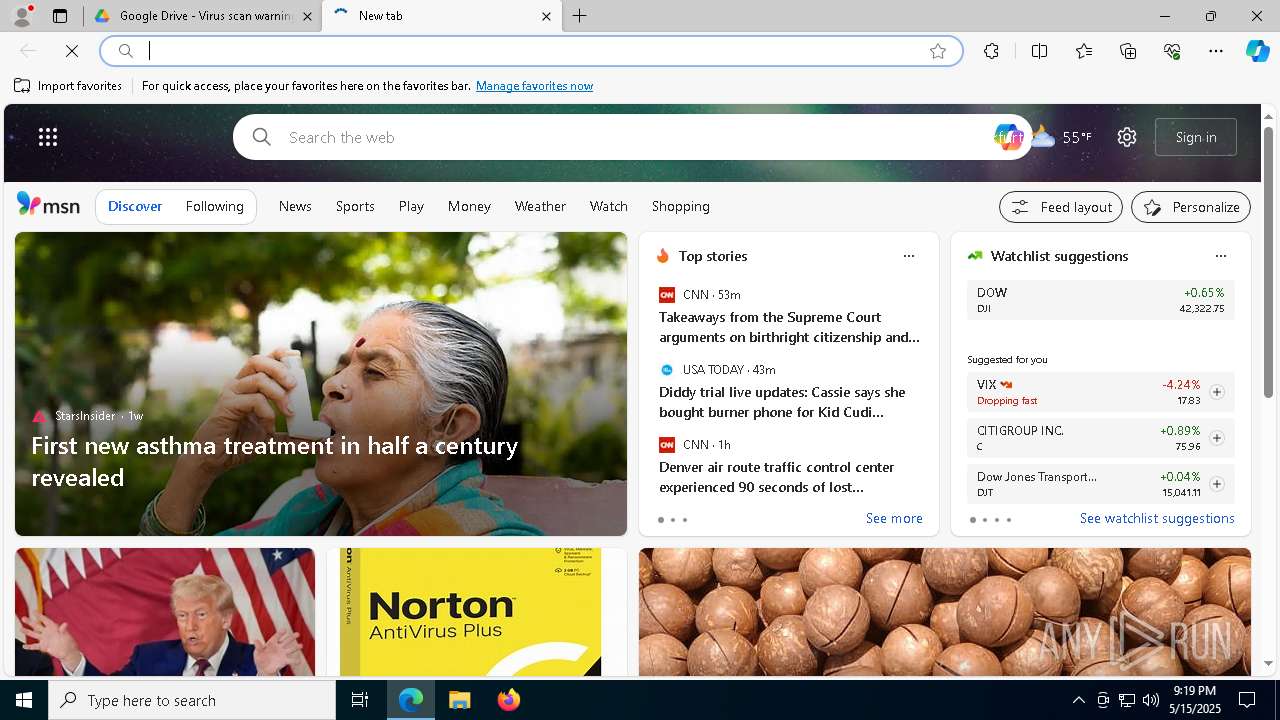Add this page to favorites star
Image resolution: width=1280 pixels, height=720 pixels.
pos(937,51)
